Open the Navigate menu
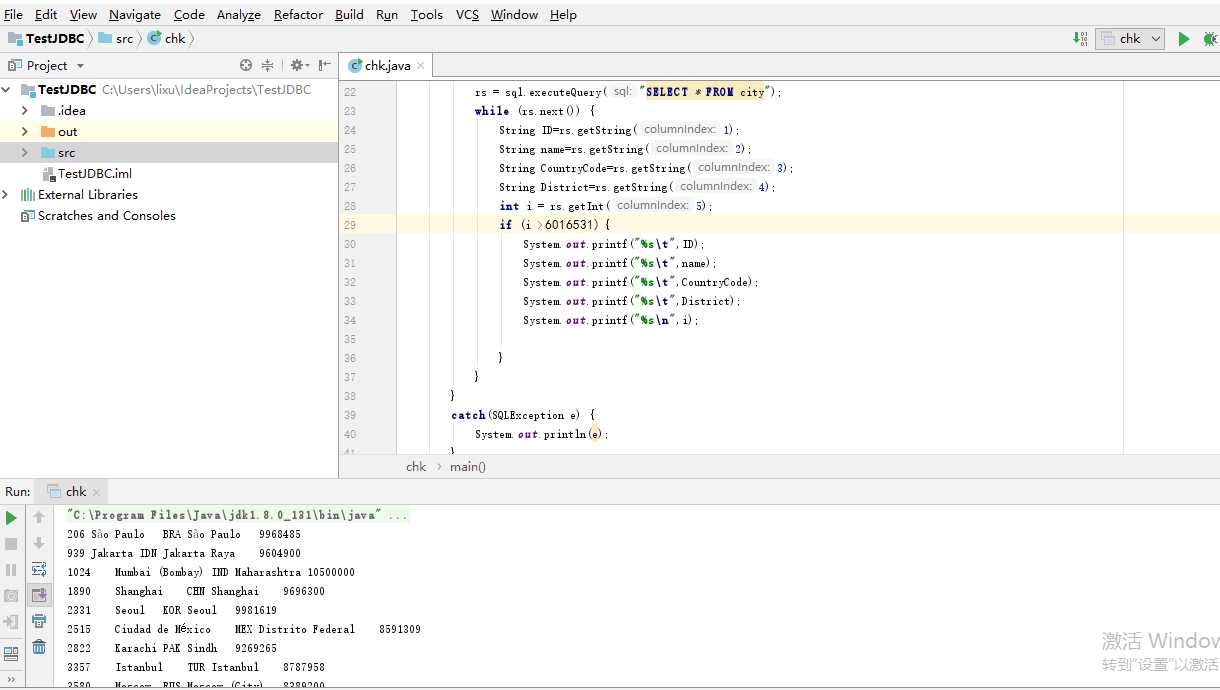1220x690 pixels. coord(135,14)
